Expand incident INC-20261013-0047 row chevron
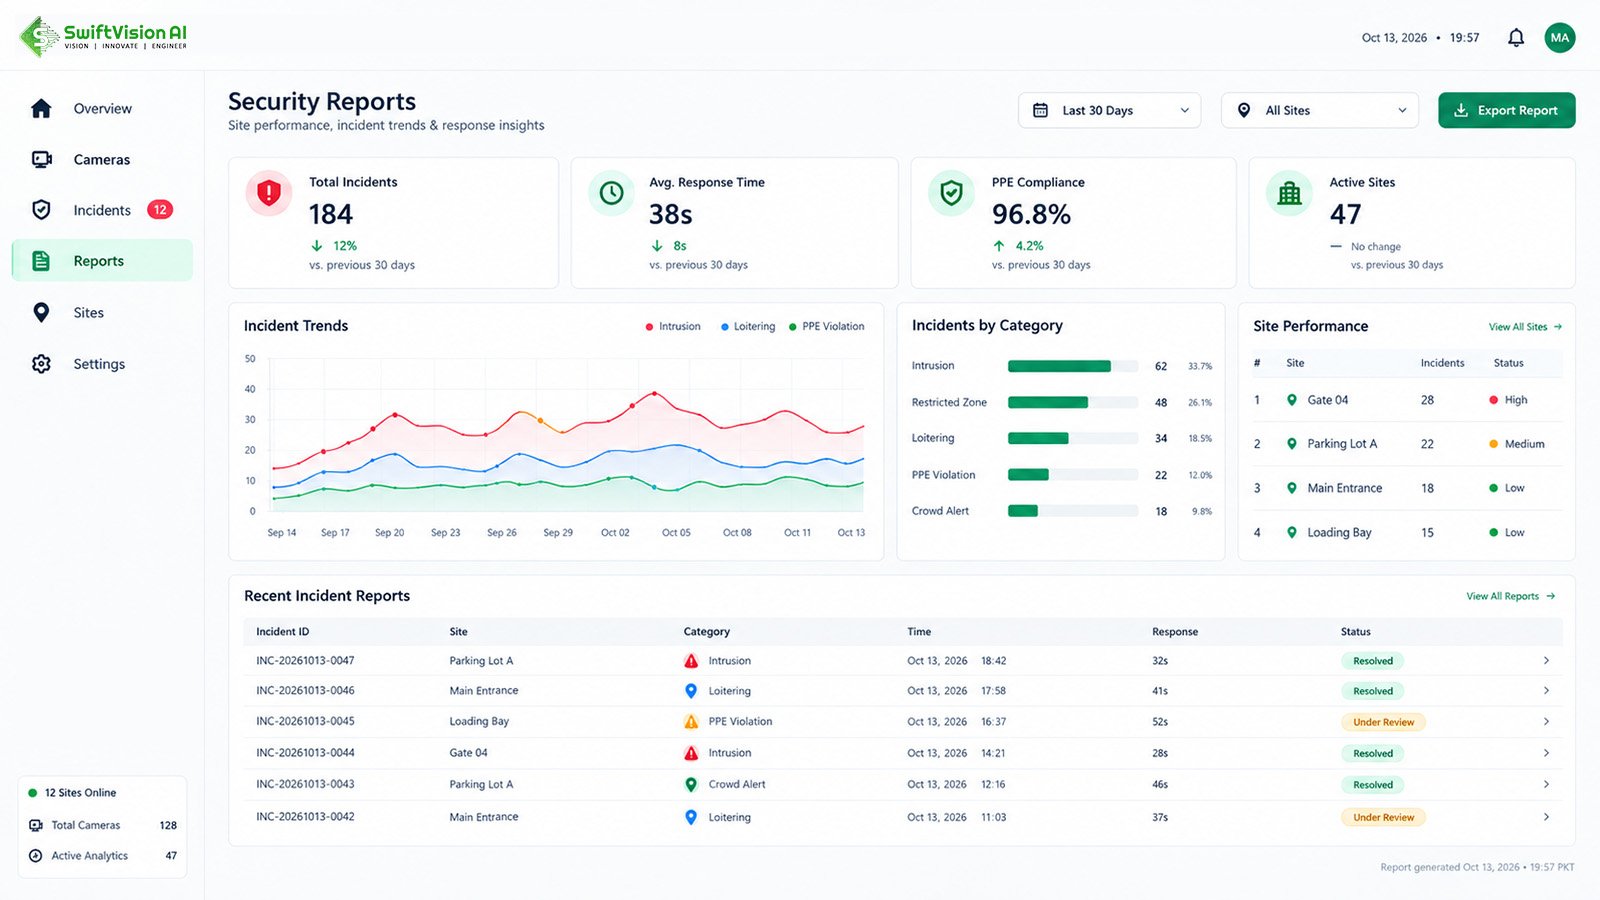1600x900 pixels. (1546, 661)
